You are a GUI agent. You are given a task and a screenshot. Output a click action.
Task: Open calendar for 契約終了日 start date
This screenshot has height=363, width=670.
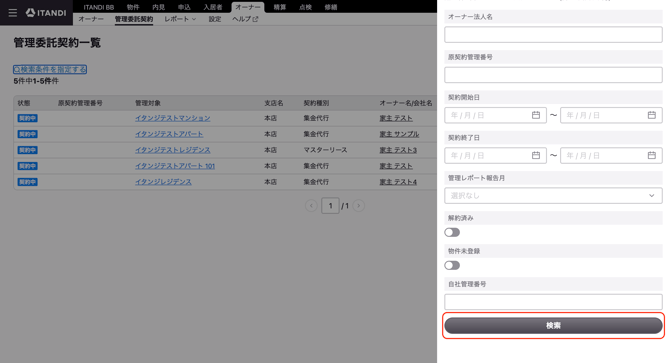coord(536,155)
